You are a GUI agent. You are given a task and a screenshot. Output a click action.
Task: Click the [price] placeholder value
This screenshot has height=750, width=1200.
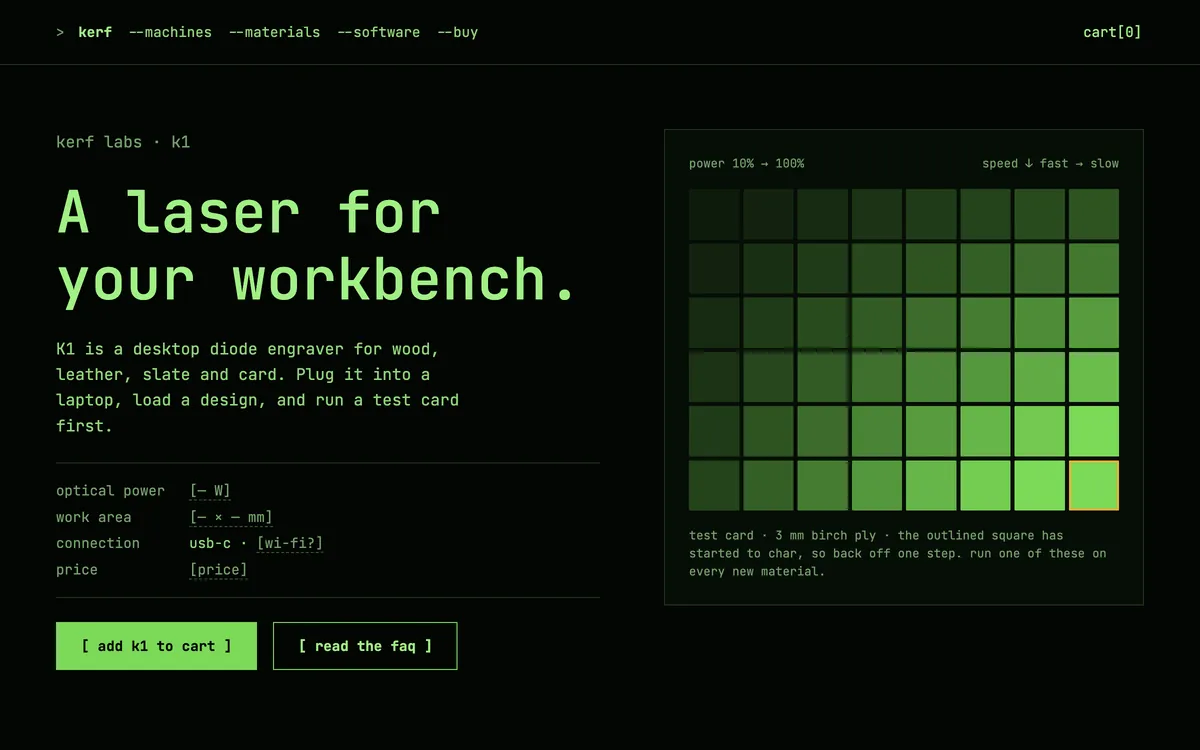pyautogui.click(x=218, y=570)
